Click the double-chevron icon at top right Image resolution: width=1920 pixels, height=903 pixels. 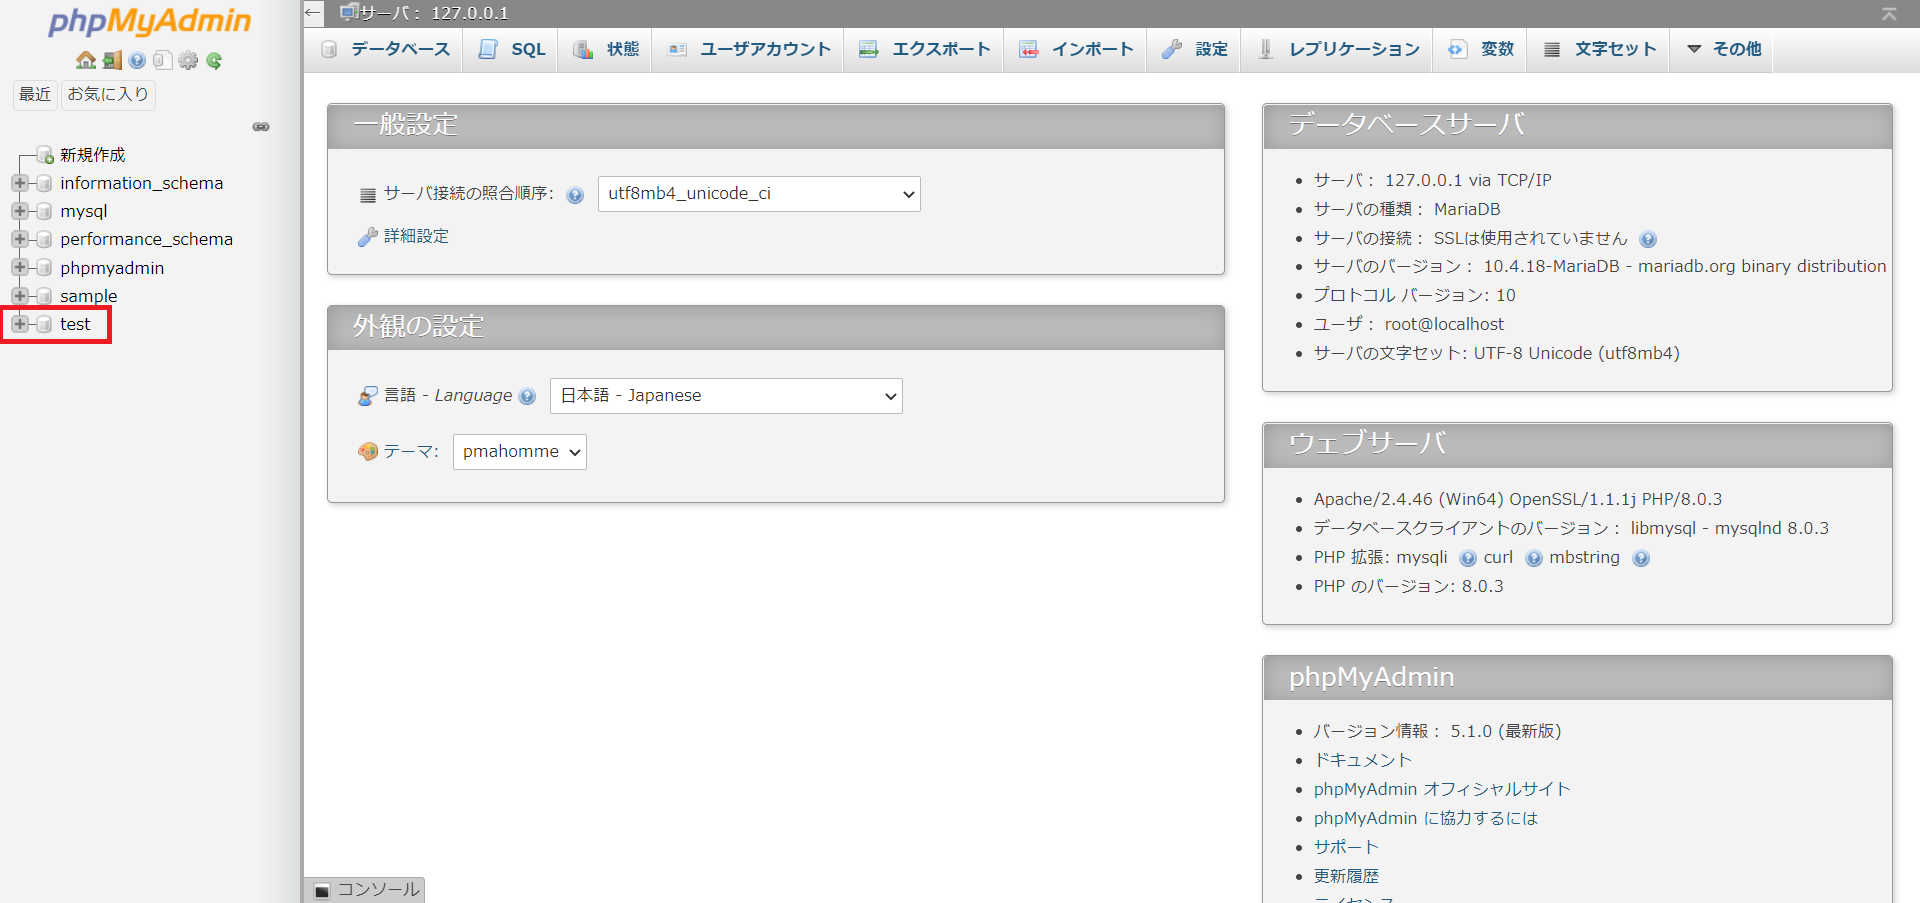(x=1889, y=13)
